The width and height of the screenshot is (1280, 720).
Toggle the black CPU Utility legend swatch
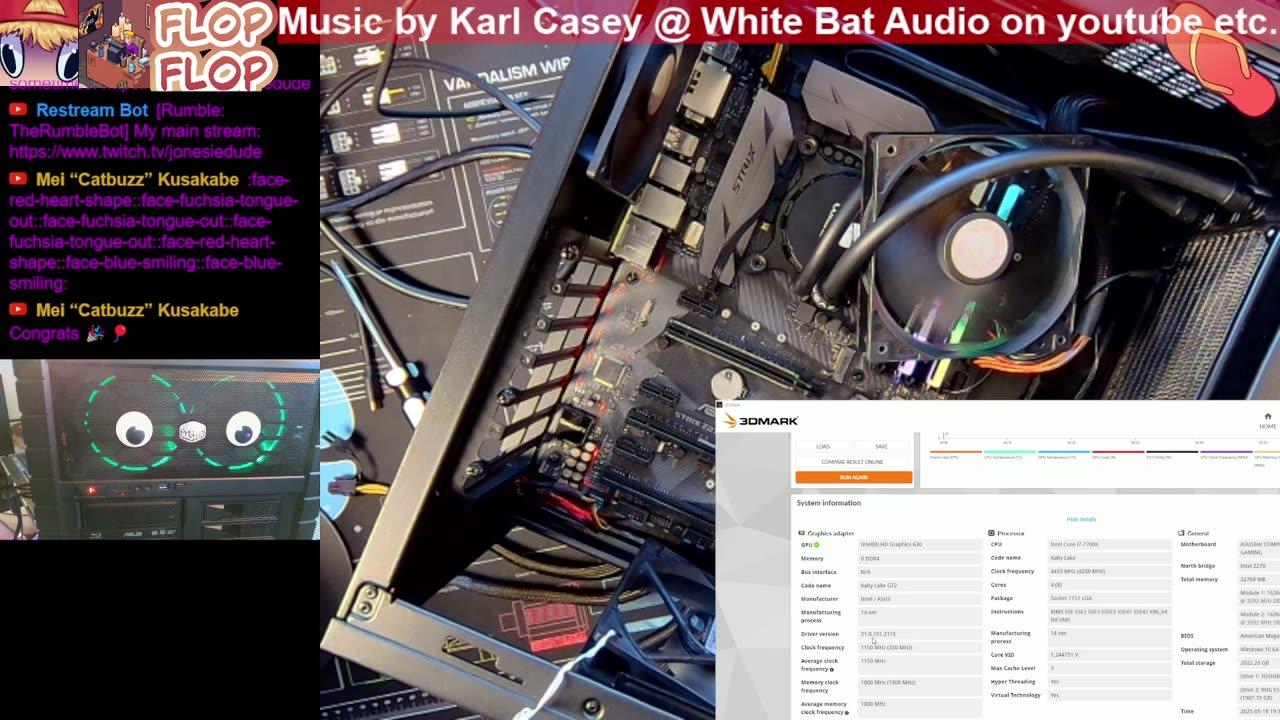[1171, 454]
